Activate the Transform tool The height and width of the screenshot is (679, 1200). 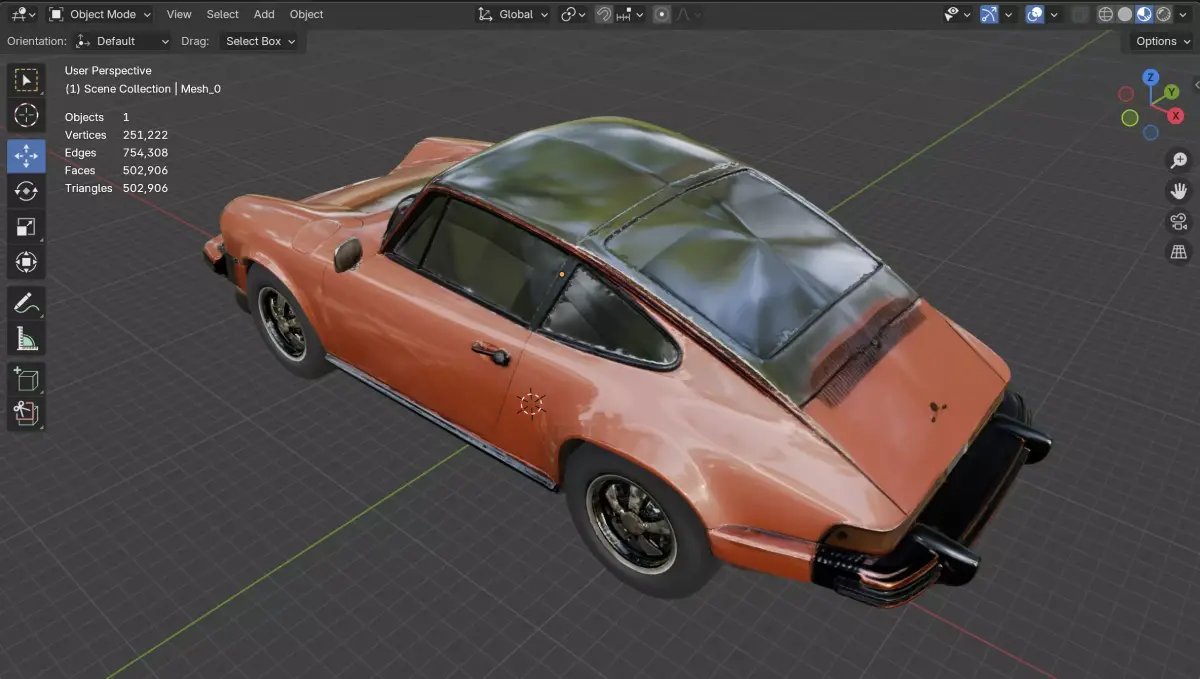[x=26, y=263]
